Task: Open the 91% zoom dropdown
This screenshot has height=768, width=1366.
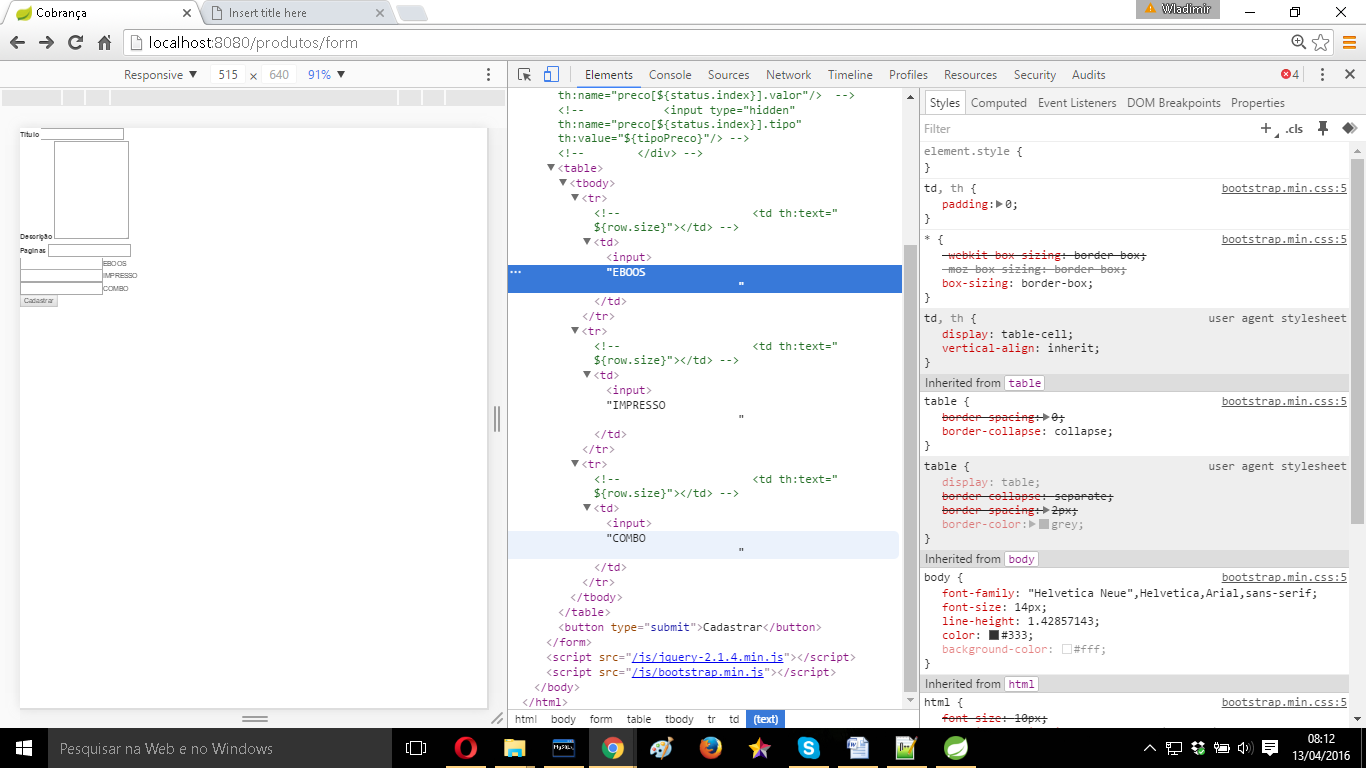Action: coord(326,75)
